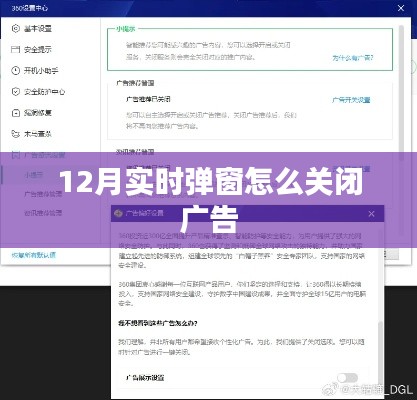The width and height of the screenshot is (417, 400).
Task: Click the shield icon beside 安全防护中心
Action: tap(16, 91)
